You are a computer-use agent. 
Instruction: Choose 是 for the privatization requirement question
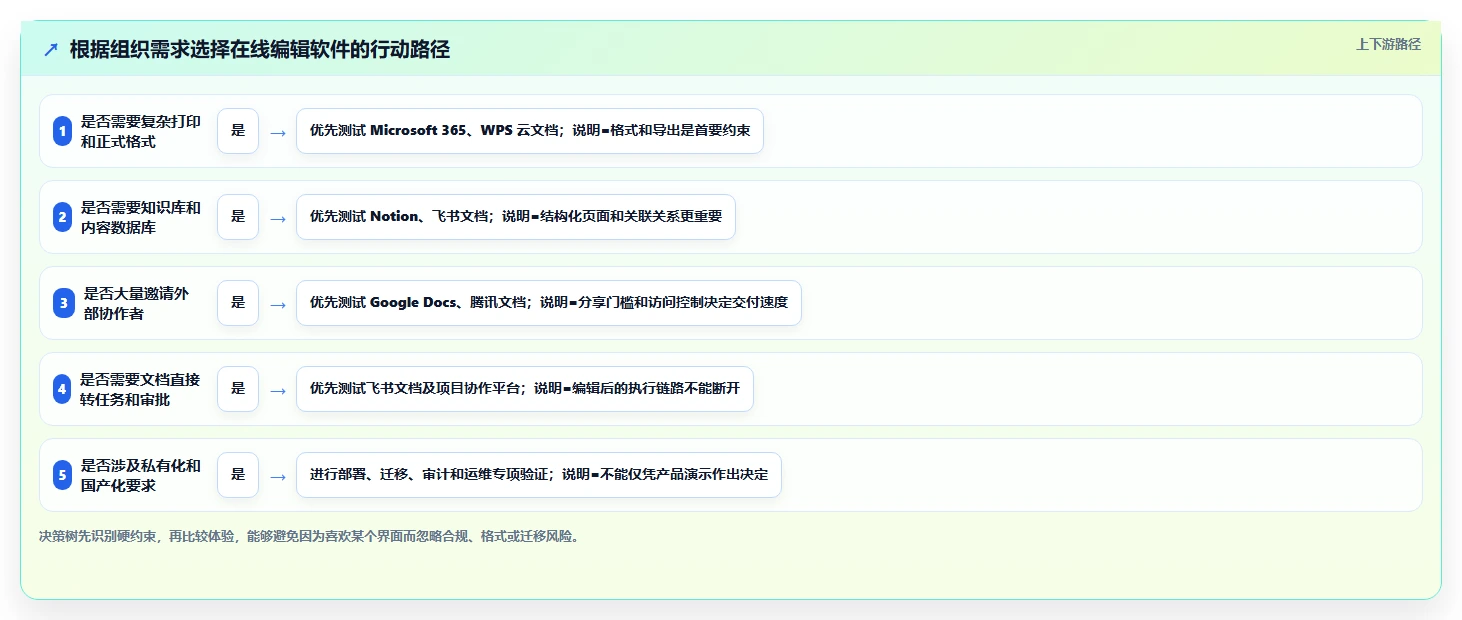238,475
